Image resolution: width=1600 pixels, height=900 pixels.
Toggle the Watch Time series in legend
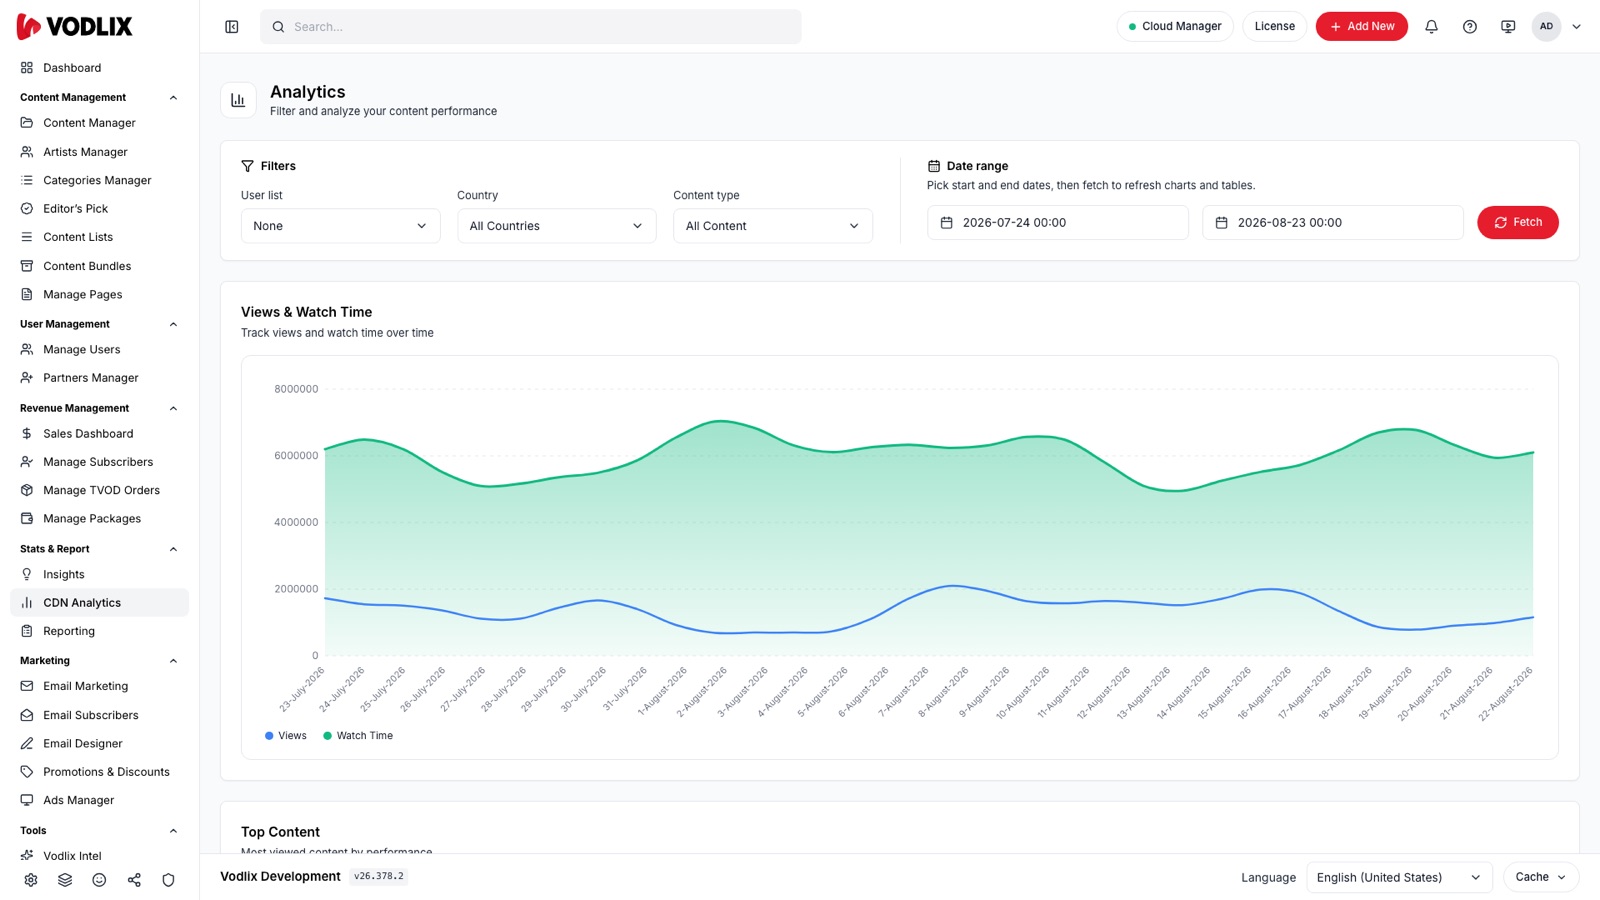(x=358, y=736)
